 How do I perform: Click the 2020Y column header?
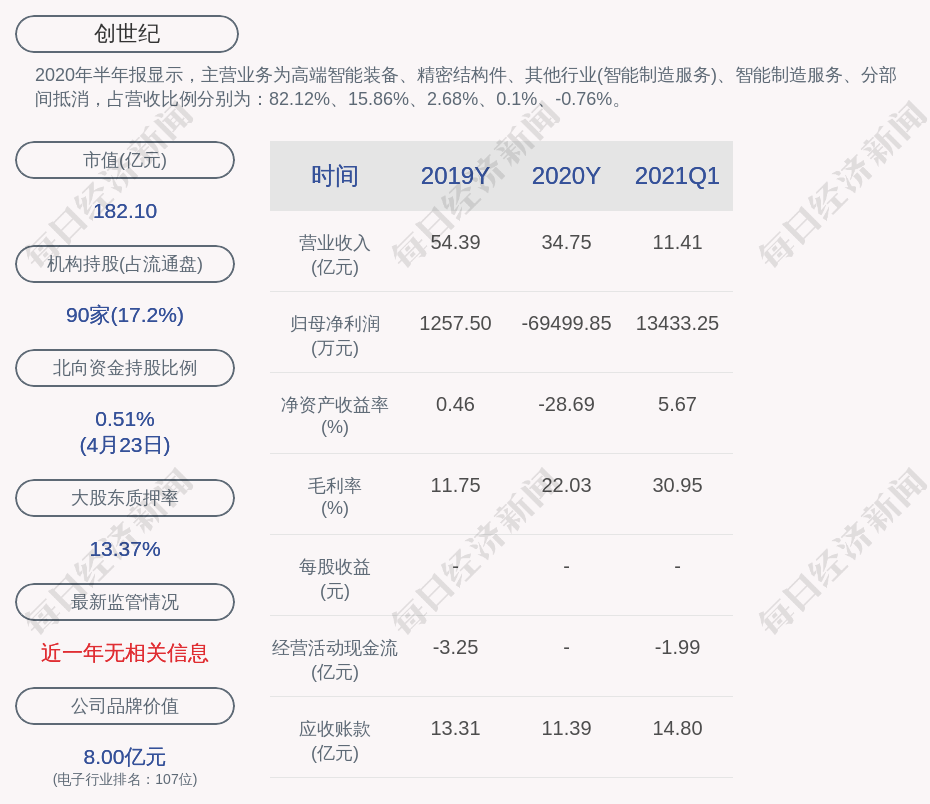coord(566,176)
